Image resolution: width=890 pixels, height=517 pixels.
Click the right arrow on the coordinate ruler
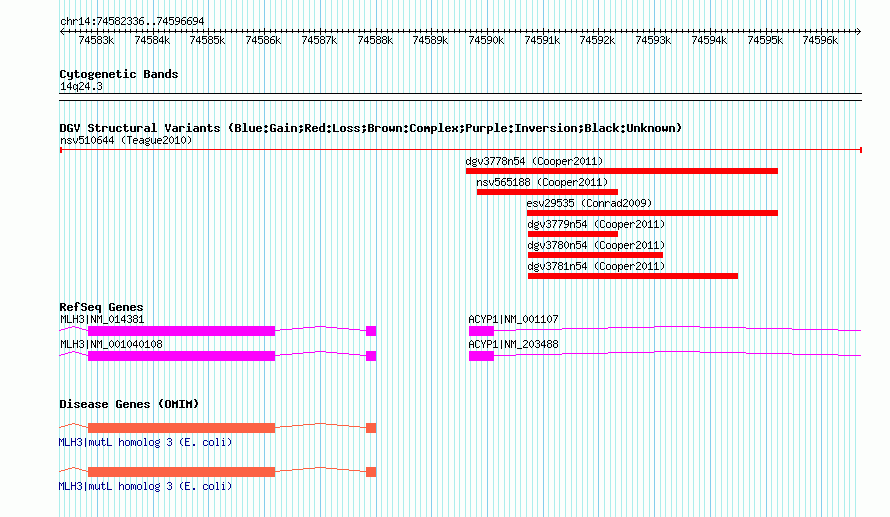coord(859,32)
